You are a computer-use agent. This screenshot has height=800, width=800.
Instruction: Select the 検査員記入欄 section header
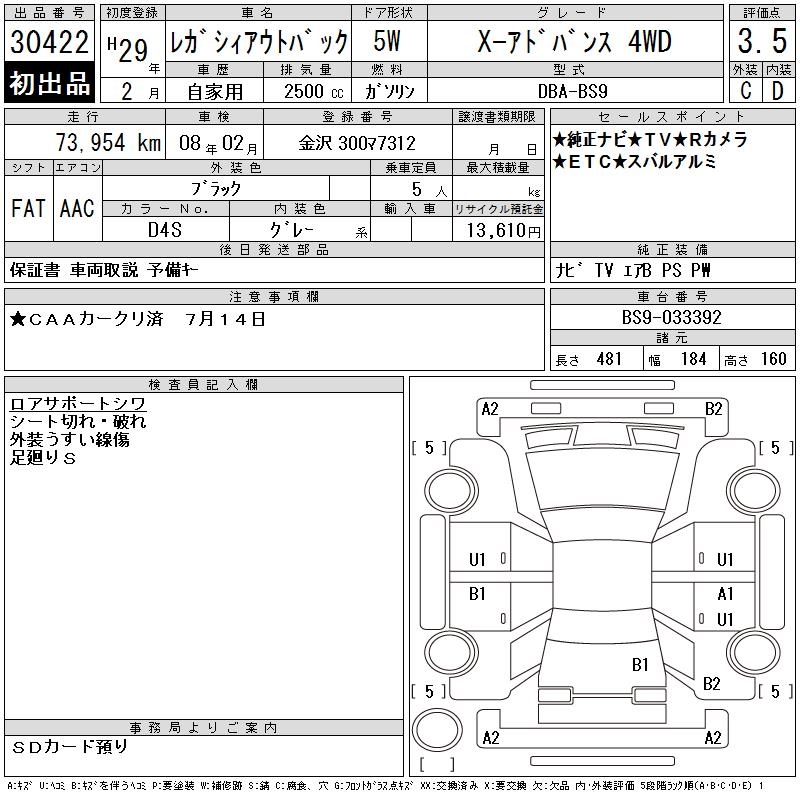tap(204, 385)
